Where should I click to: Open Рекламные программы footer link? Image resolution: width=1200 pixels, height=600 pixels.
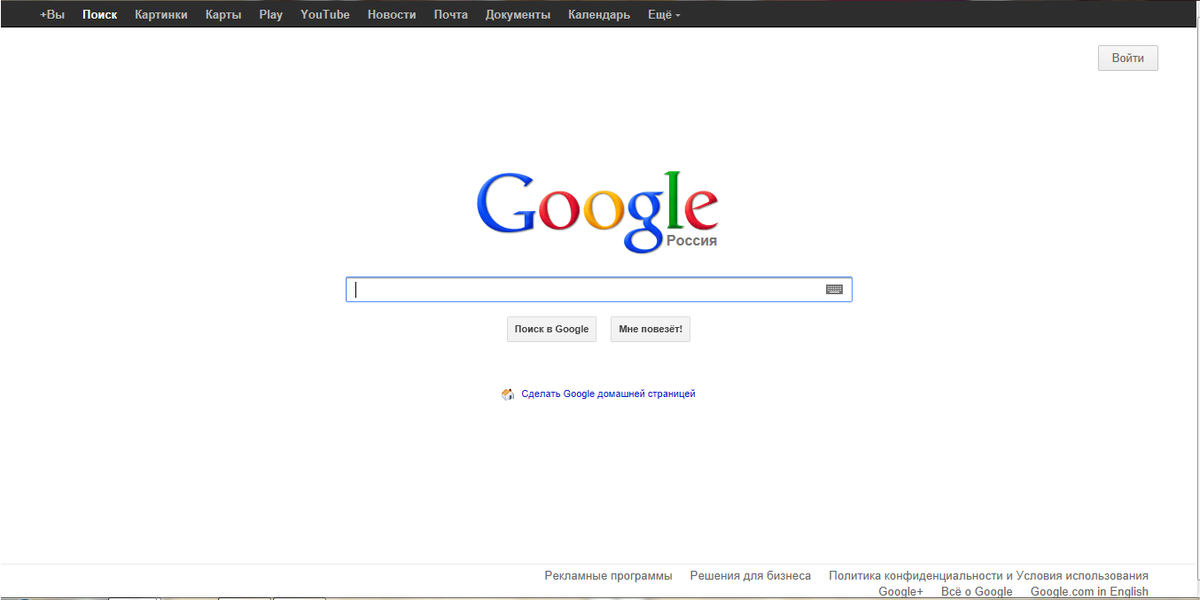tap(608, 576)
